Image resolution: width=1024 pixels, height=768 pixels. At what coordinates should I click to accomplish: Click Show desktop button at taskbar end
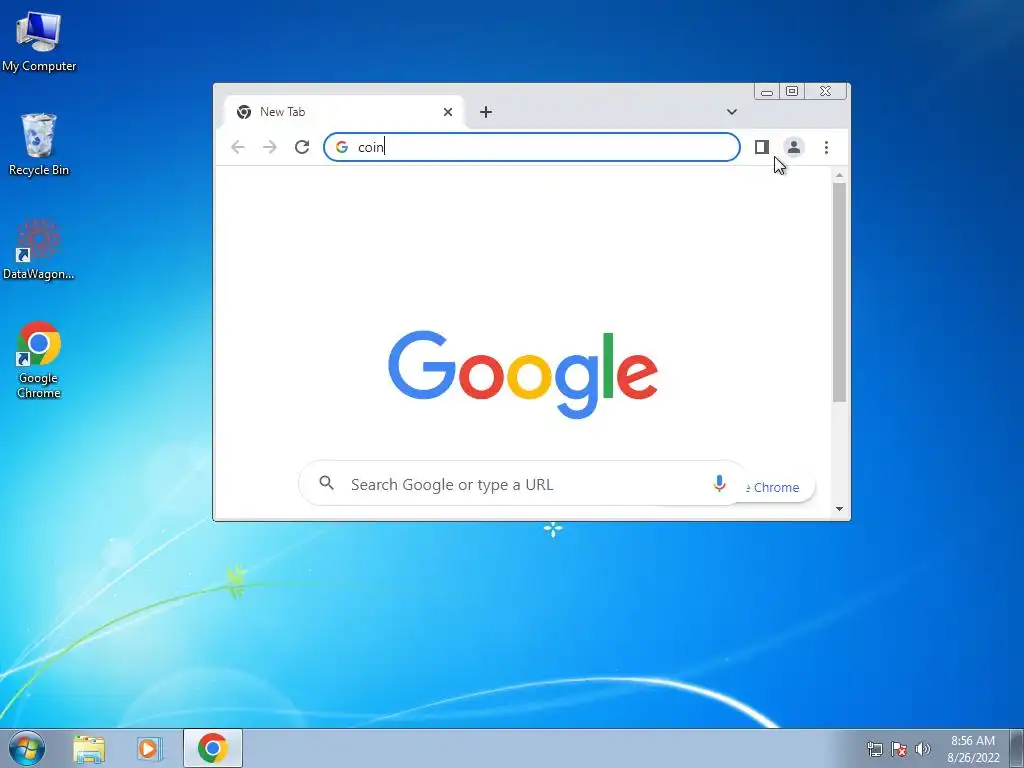[x=1017, y=748]
